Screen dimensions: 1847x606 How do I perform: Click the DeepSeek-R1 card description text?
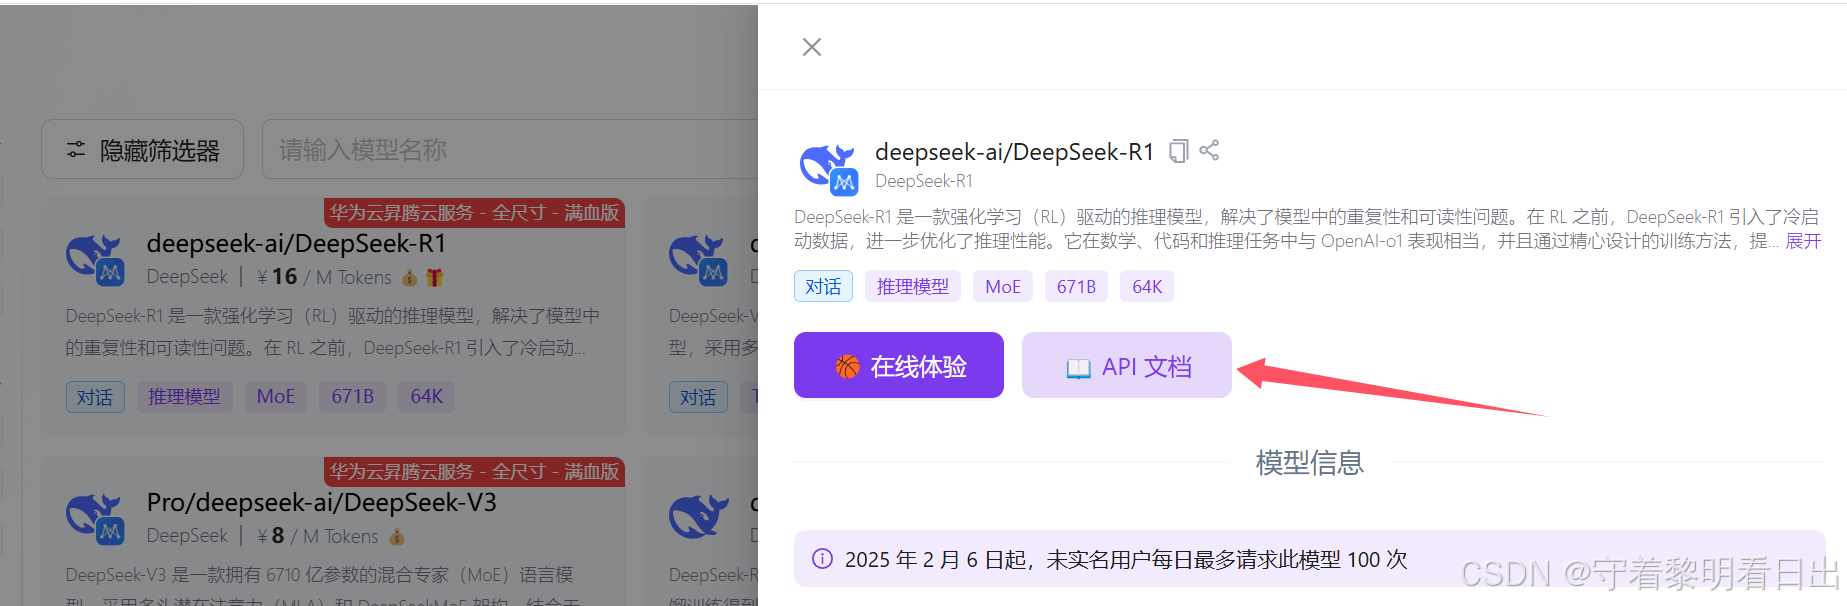click(x=333, y=332)
